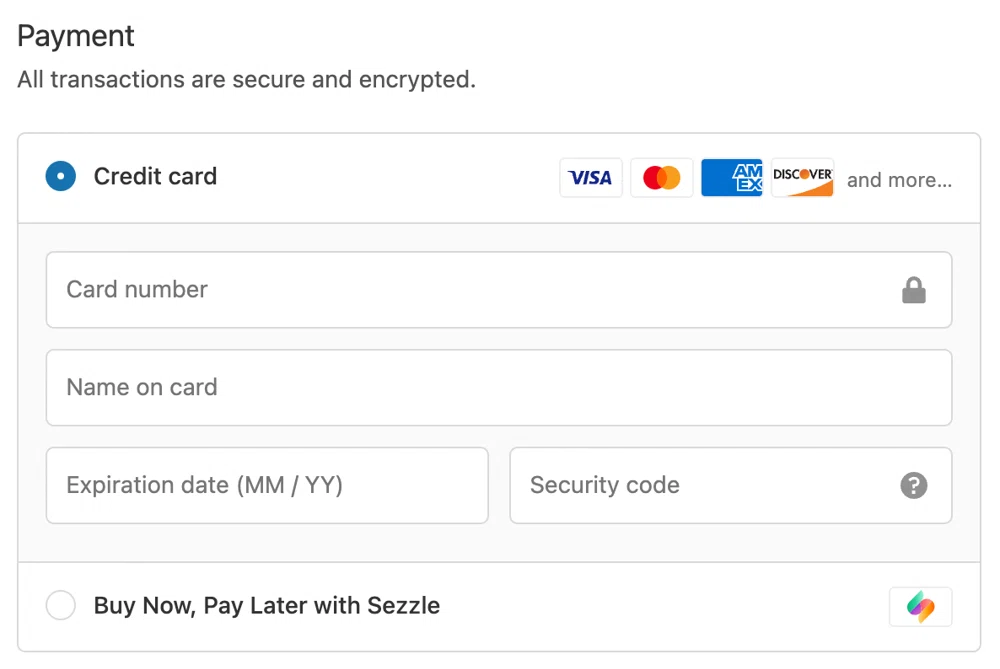
Task: Click the Sezzle logo icon
Action: click(920, 606)
